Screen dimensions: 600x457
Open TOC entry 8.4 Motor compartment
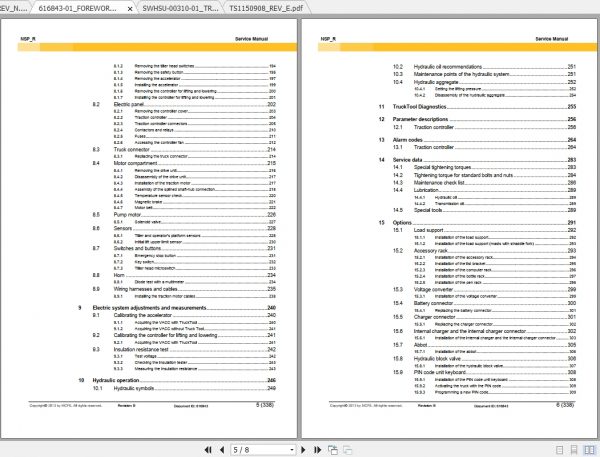184,163
